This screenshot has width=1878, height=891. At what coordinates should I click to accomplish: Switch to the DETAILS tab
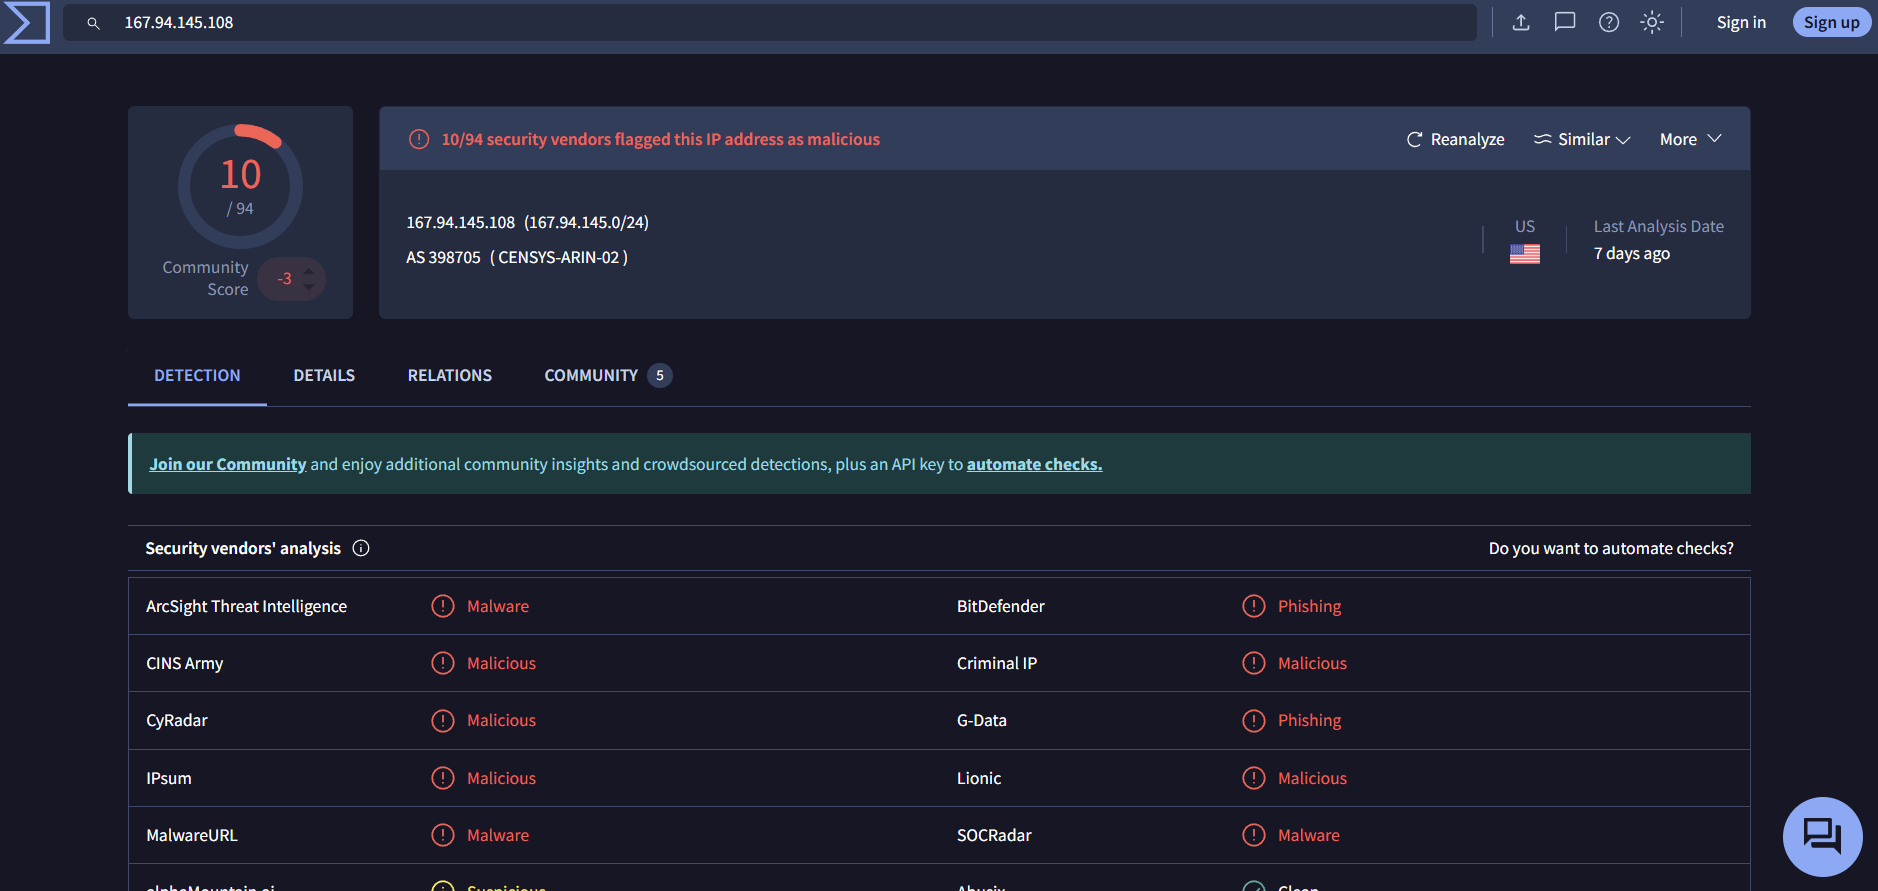(324, 375)
